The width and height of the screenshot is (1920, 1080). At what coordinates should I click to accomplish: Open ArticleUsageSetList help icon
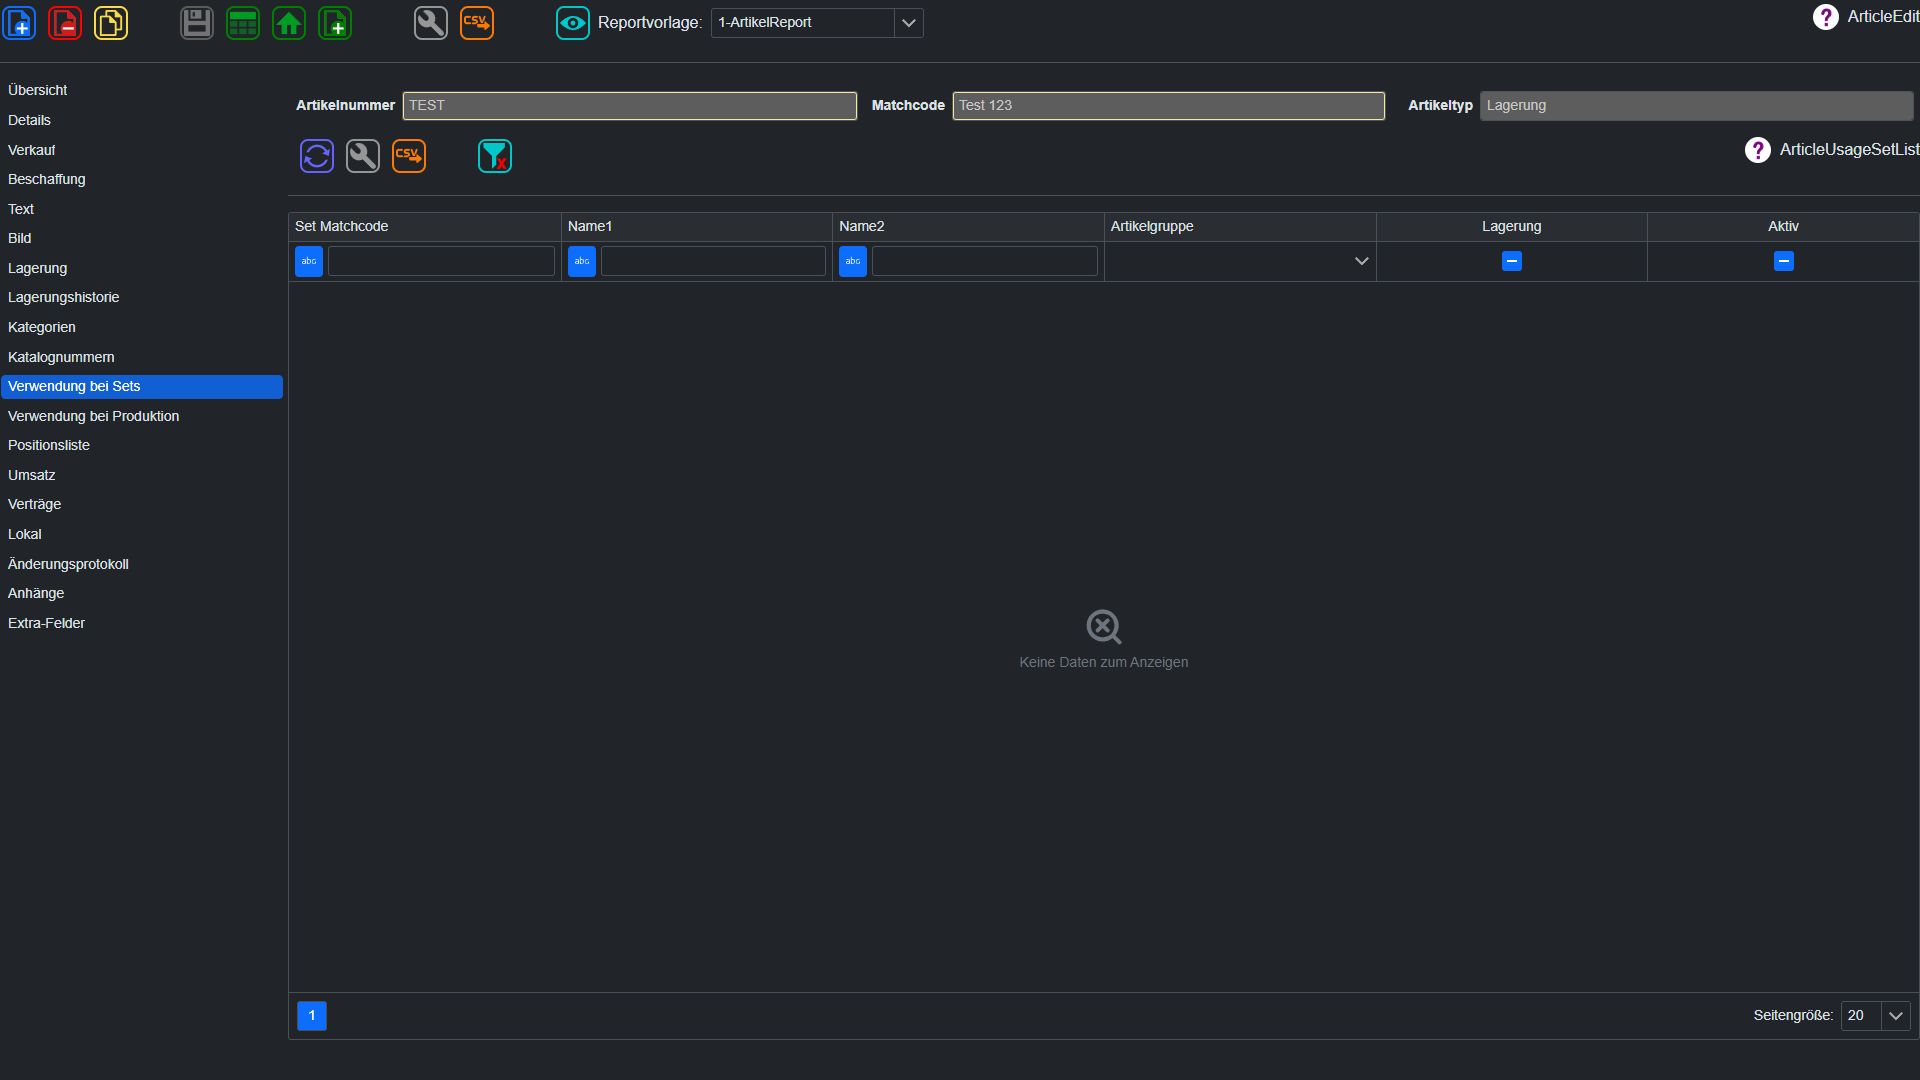pos(1757,150)
